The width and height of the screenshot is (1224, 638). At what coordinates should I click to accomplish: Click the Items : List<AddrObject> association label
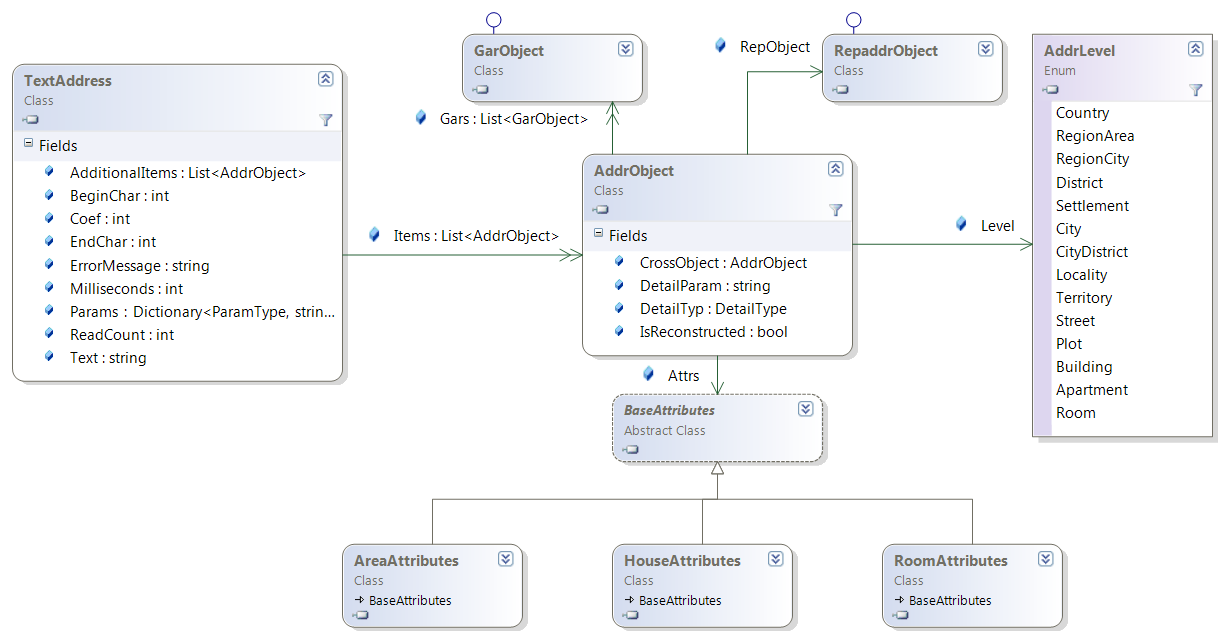476,236
